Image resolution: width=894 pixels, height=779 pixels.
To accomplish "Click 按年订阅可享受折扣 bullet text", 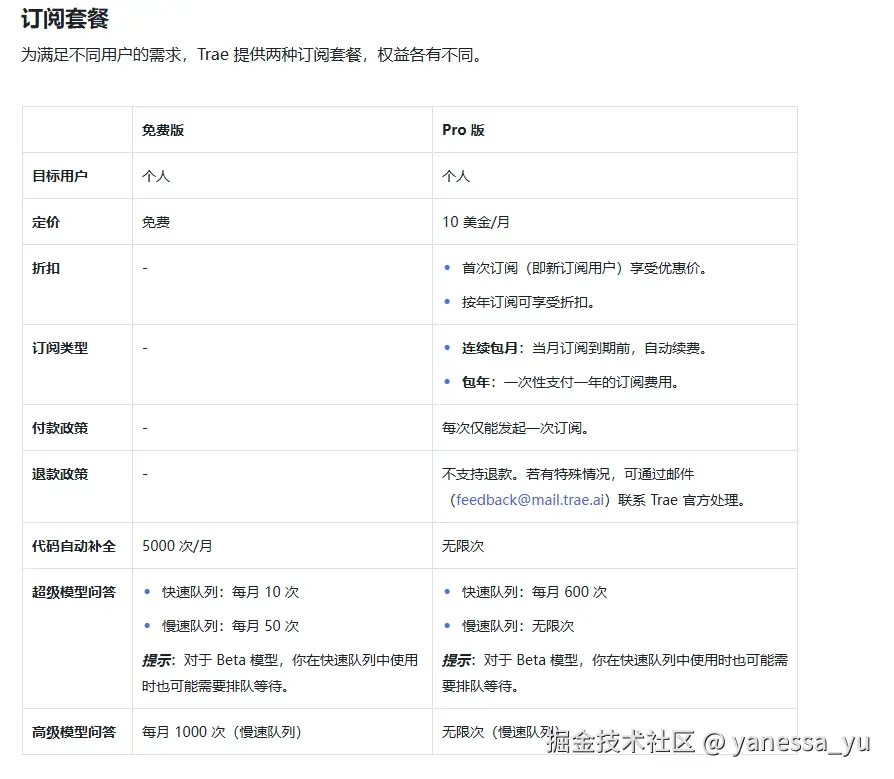I will pos(529,302).
